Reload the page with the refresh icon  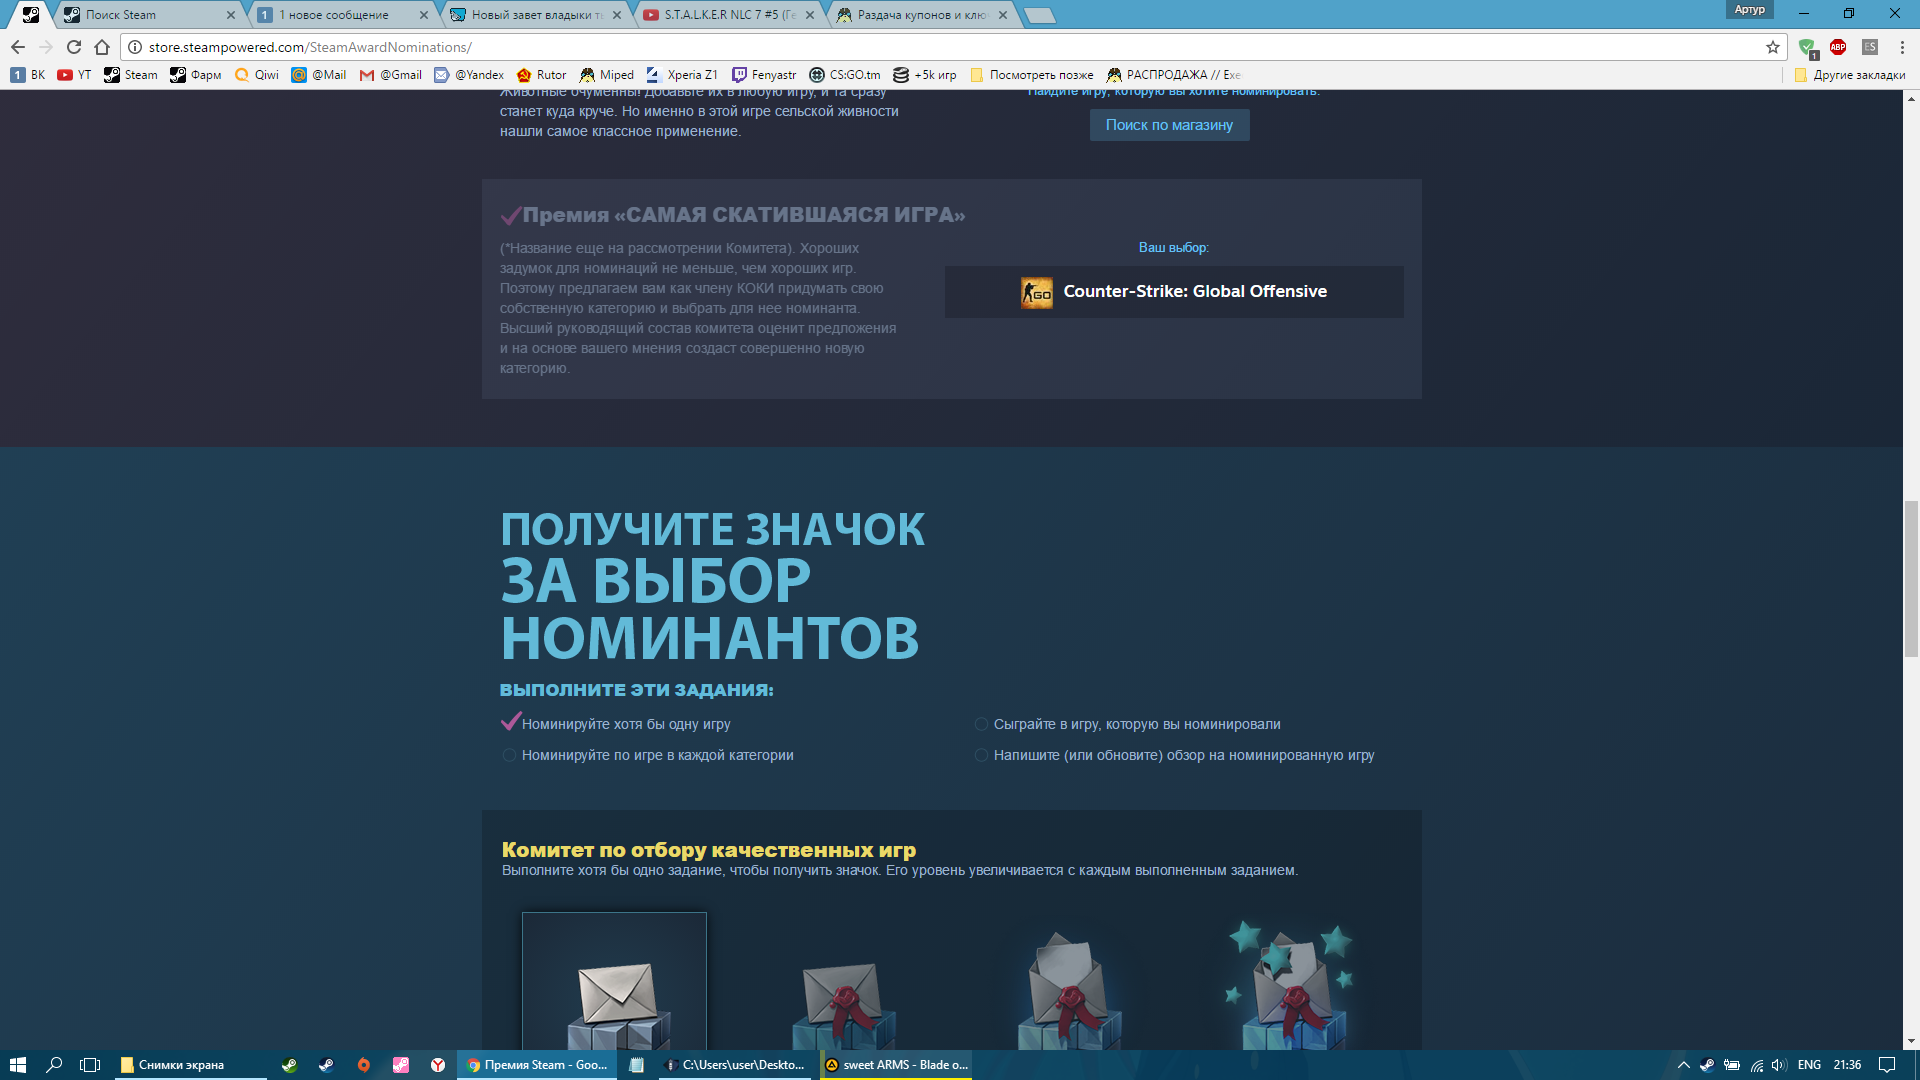pyautogui.click(x=74, y=47)
